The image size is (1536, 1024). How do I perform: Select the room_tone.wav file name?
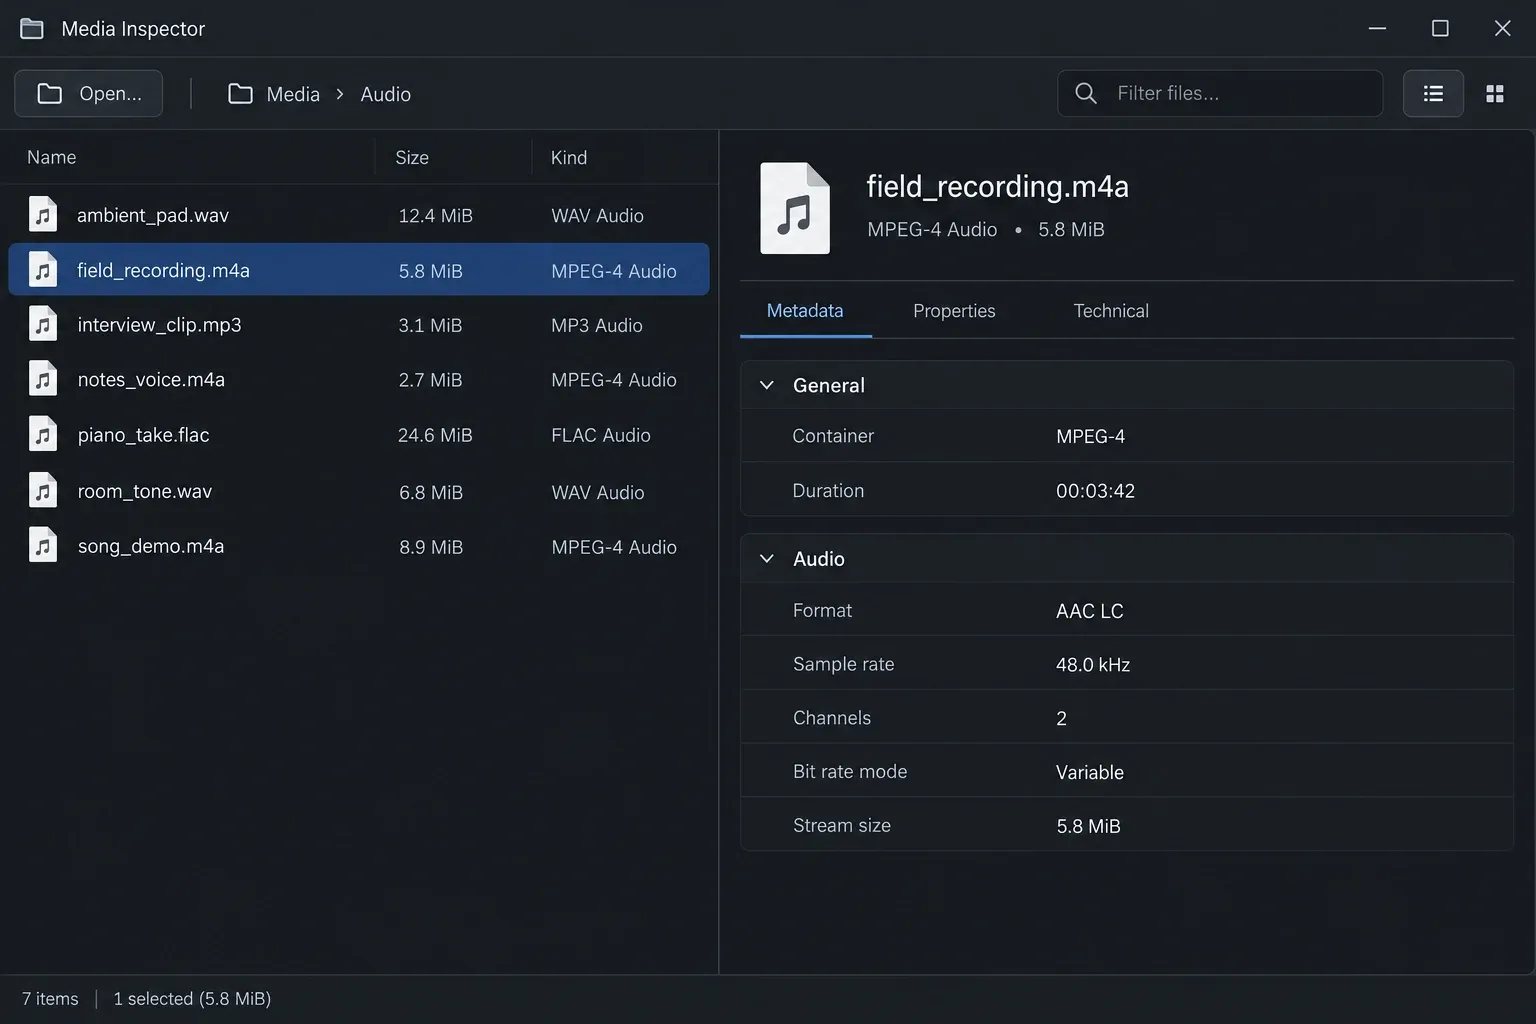point(145,492)
